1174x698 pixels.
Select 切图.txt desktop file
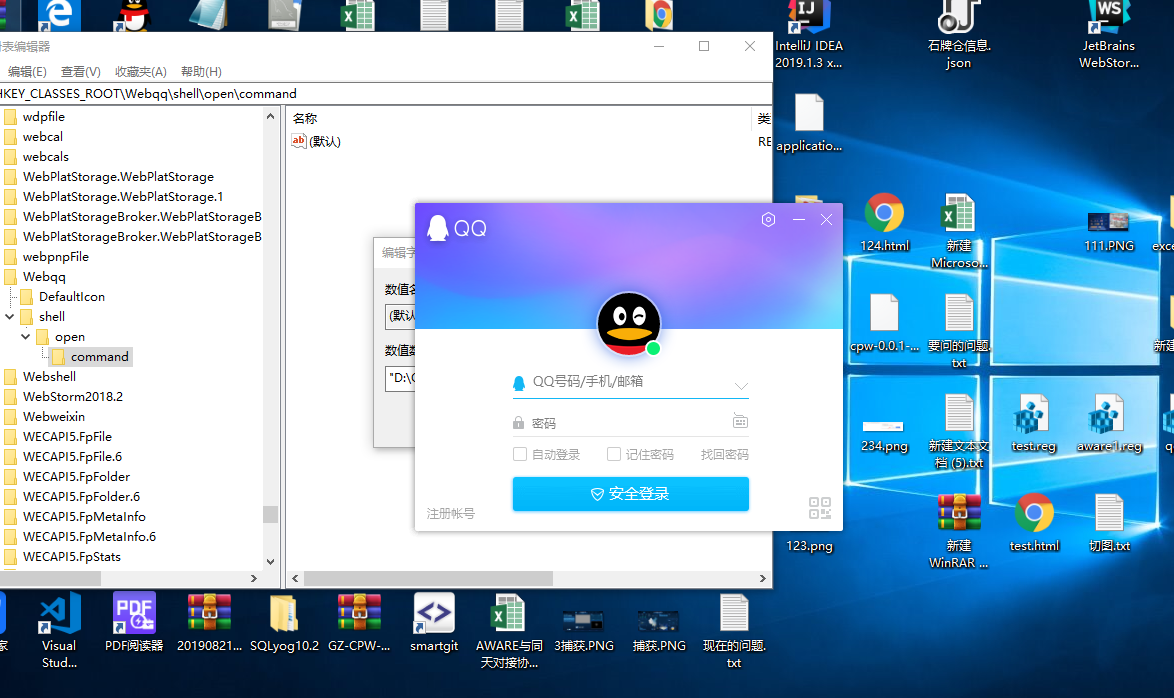[x=1109, y=523]
